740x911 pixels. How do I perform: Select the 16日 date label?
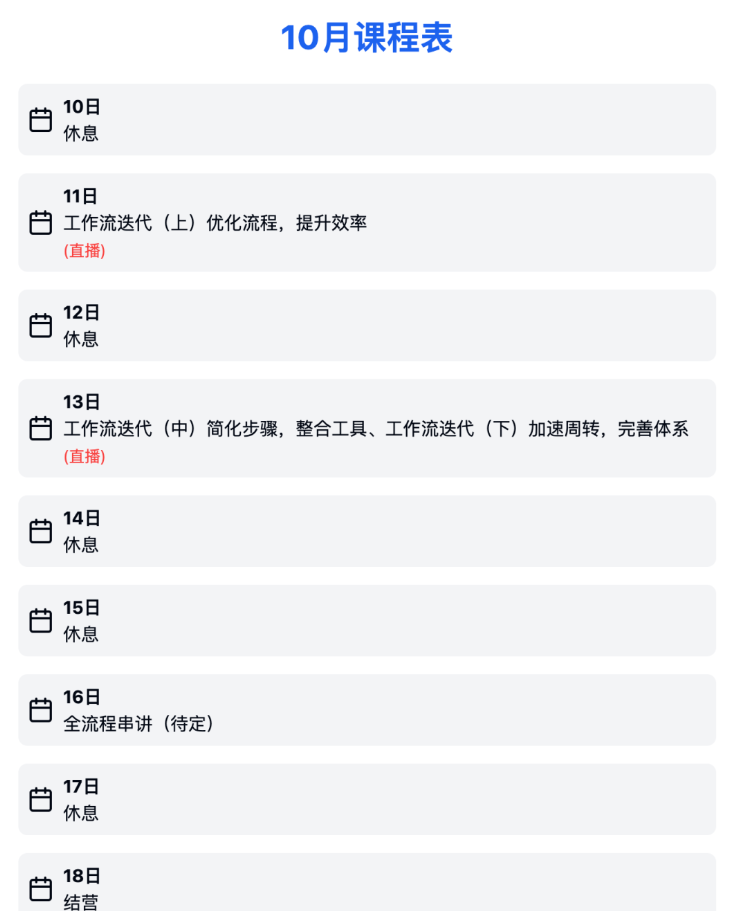click(x=82, y=697)
